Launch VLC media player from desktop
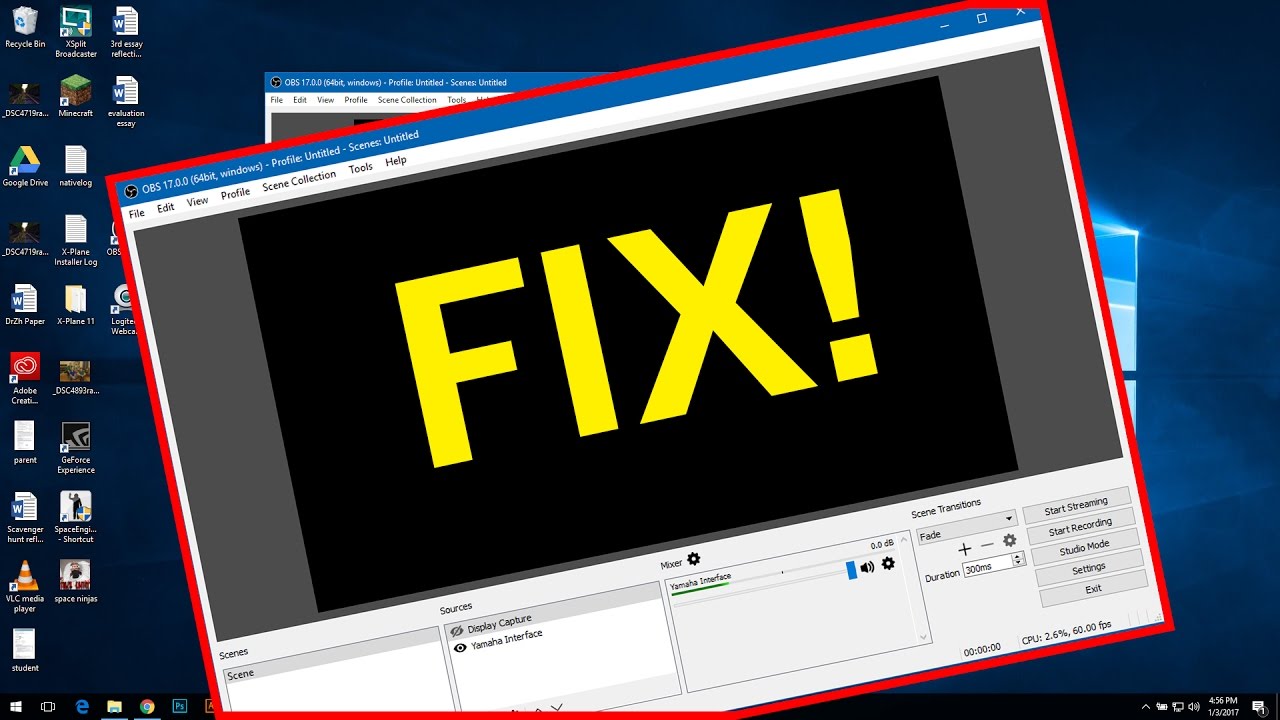Viewport: 1280px width, 720px height. point(25,586)
